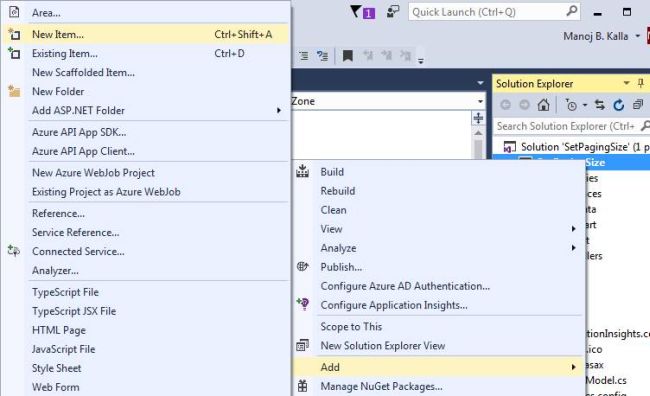Open New Solution Explorer View
The height and width of the screenshot is (396, 650).
tap(439, 346)
